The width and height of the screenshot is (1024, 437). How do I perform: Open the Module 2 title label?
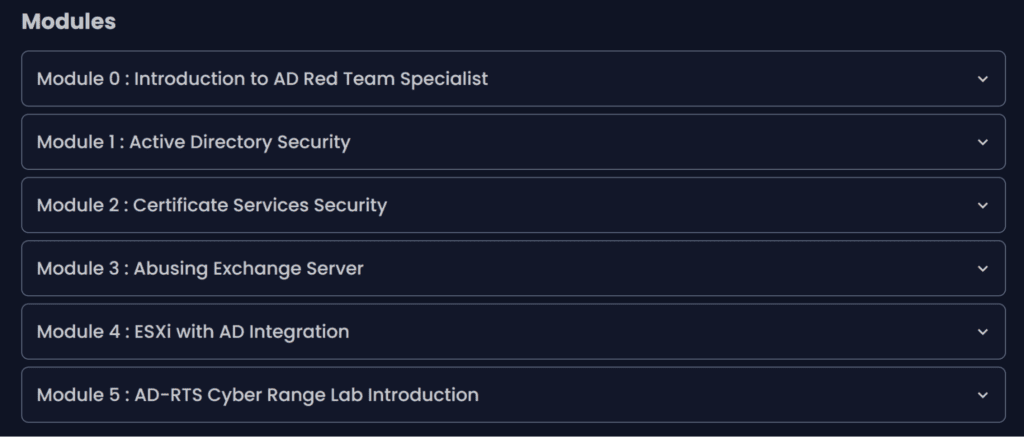[211, 205]
